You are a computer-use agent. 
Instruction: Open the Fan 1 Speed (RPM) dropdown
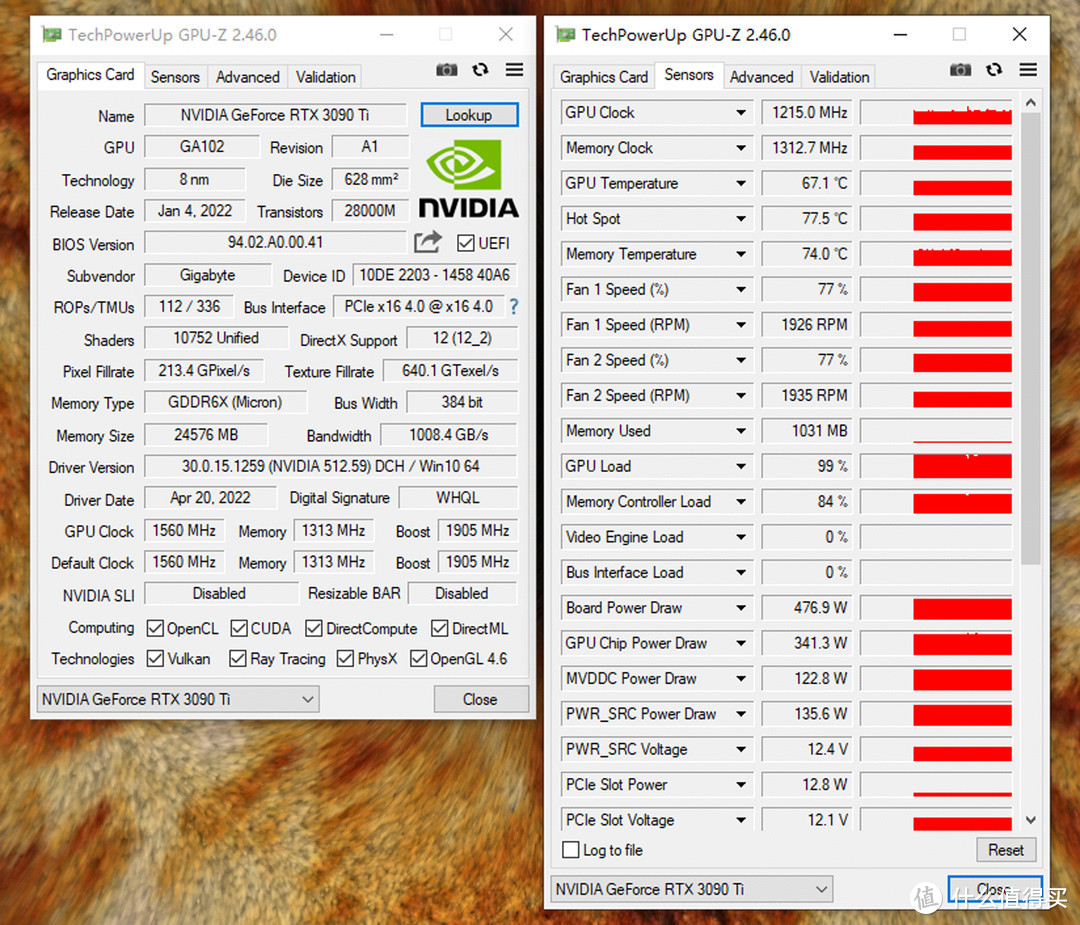click(x=741, y=324)
